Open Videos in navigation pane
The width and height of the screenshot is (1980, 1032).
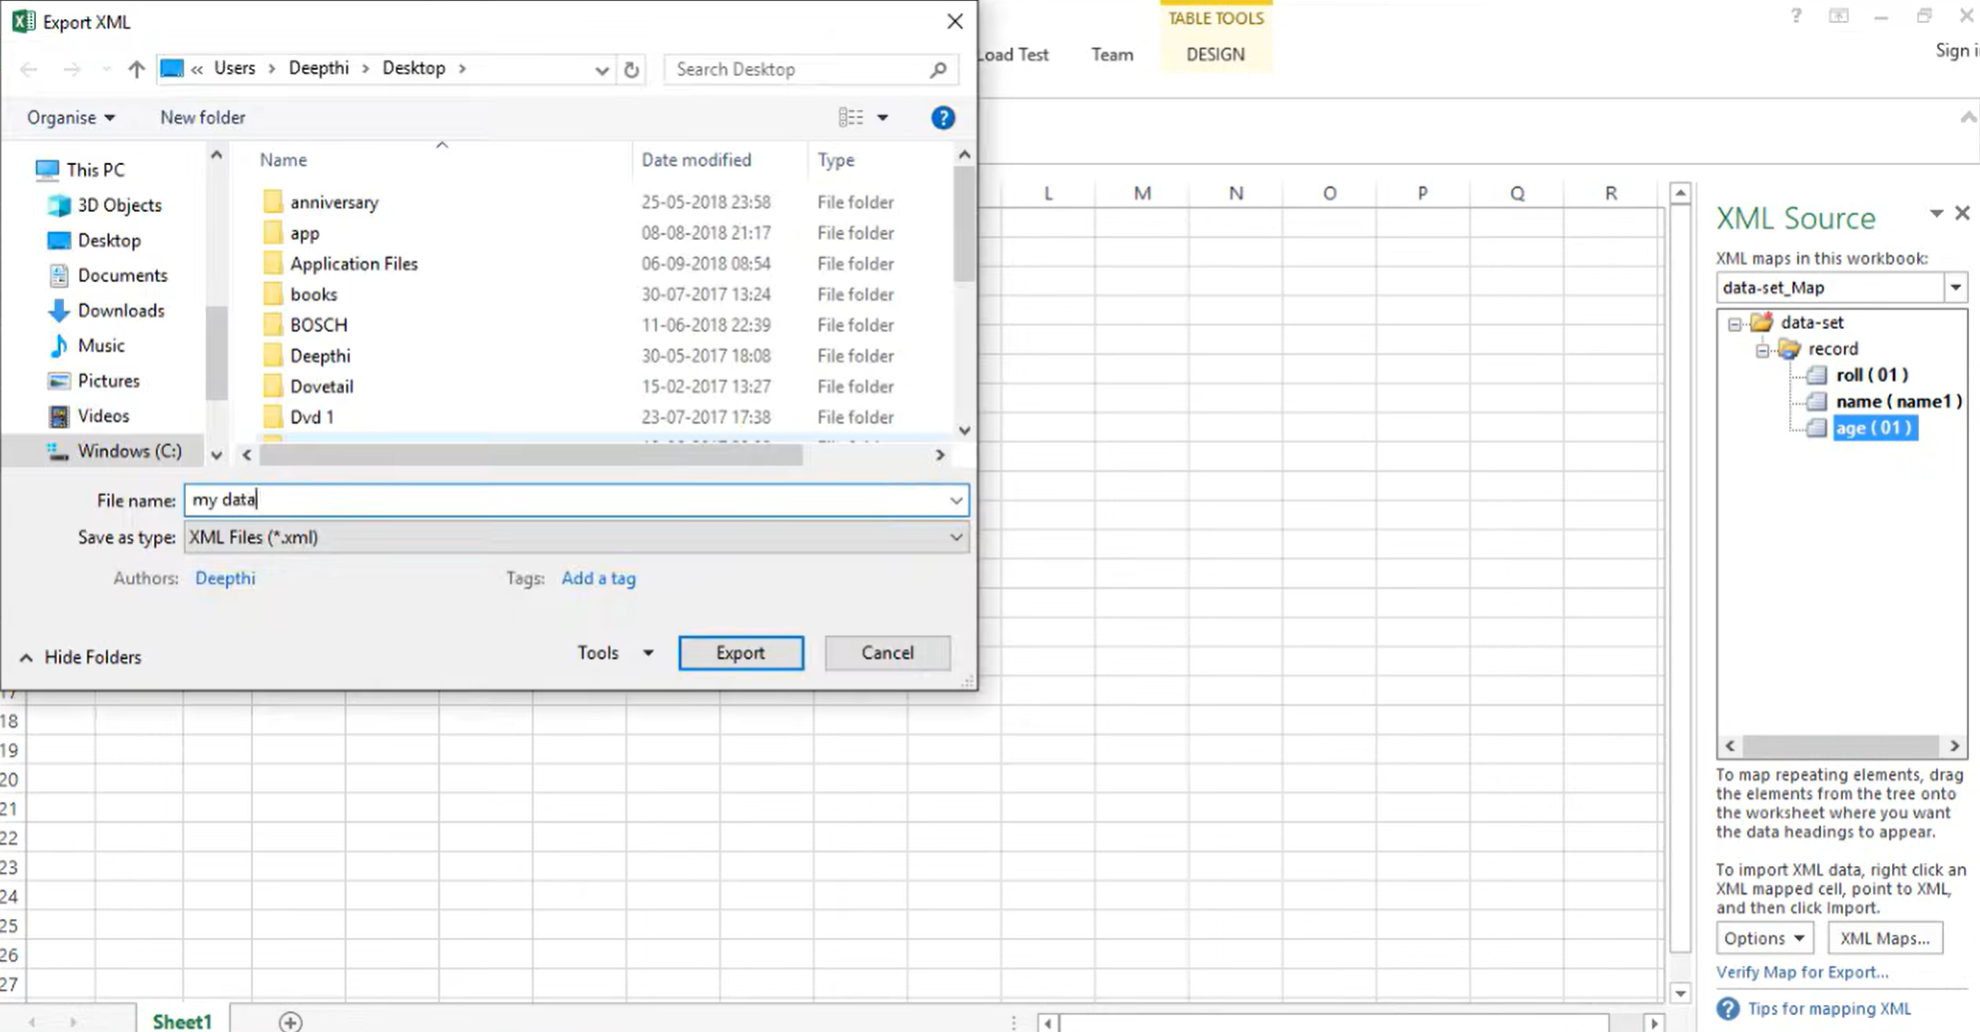(103, 415)
